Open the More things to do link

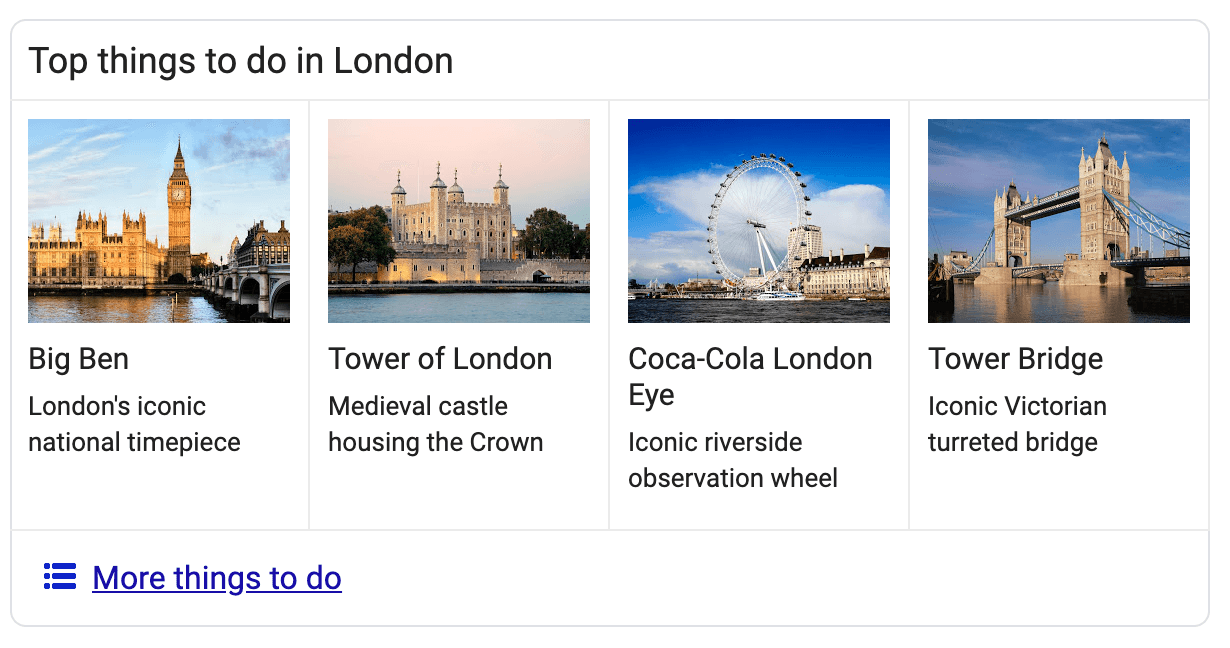click(216, 578)
